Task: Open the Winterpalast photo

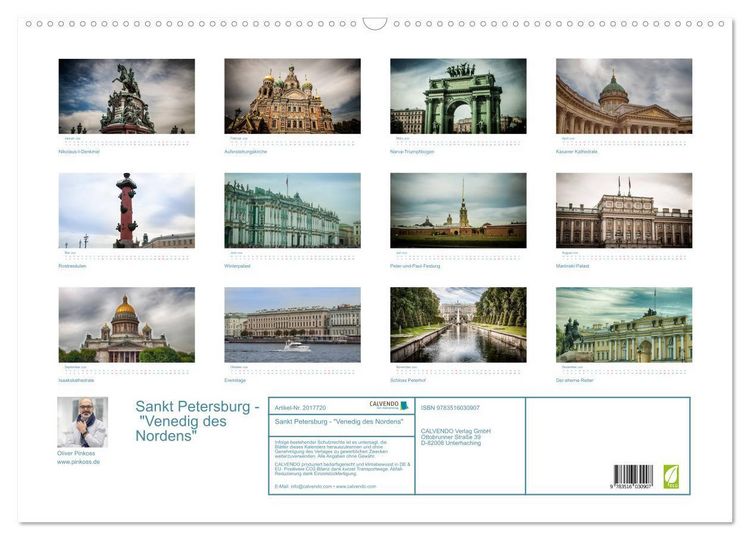Action: point(292,210)
